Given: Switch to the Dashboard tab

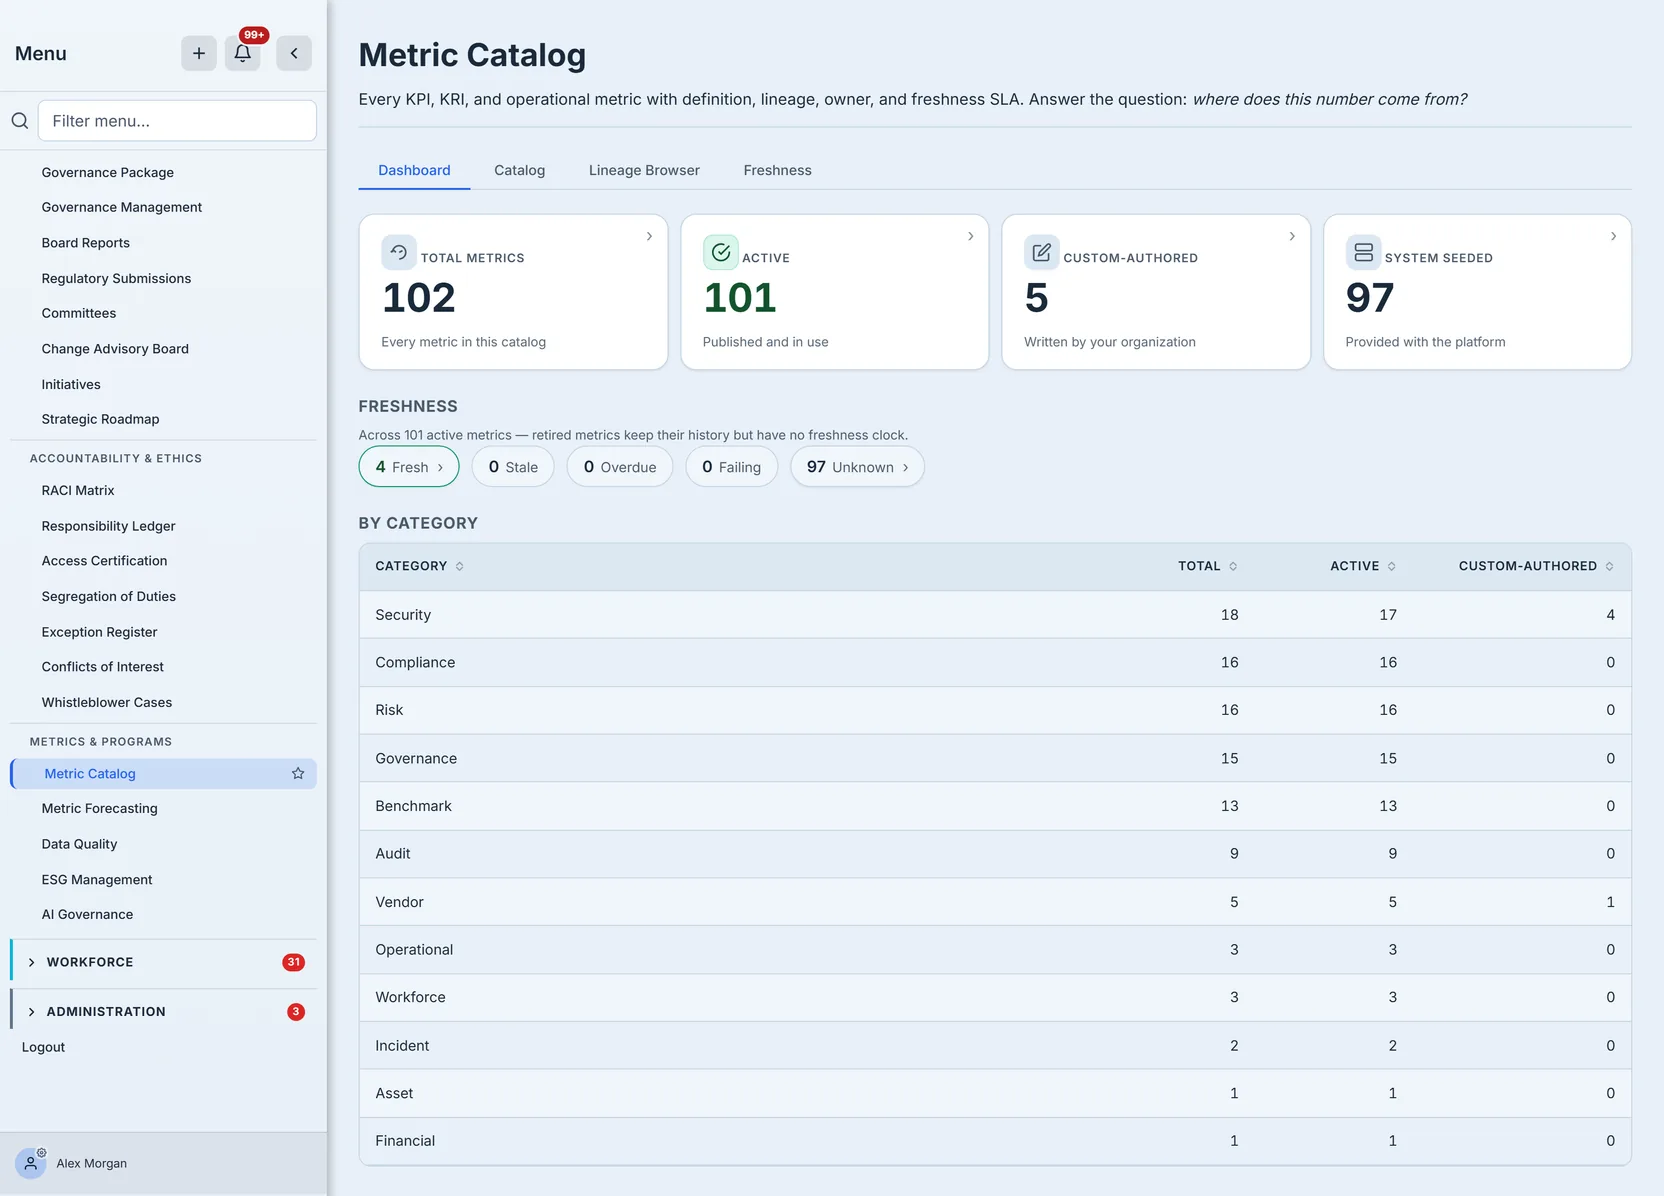Looking at the screenshot, I should [414, 170].
